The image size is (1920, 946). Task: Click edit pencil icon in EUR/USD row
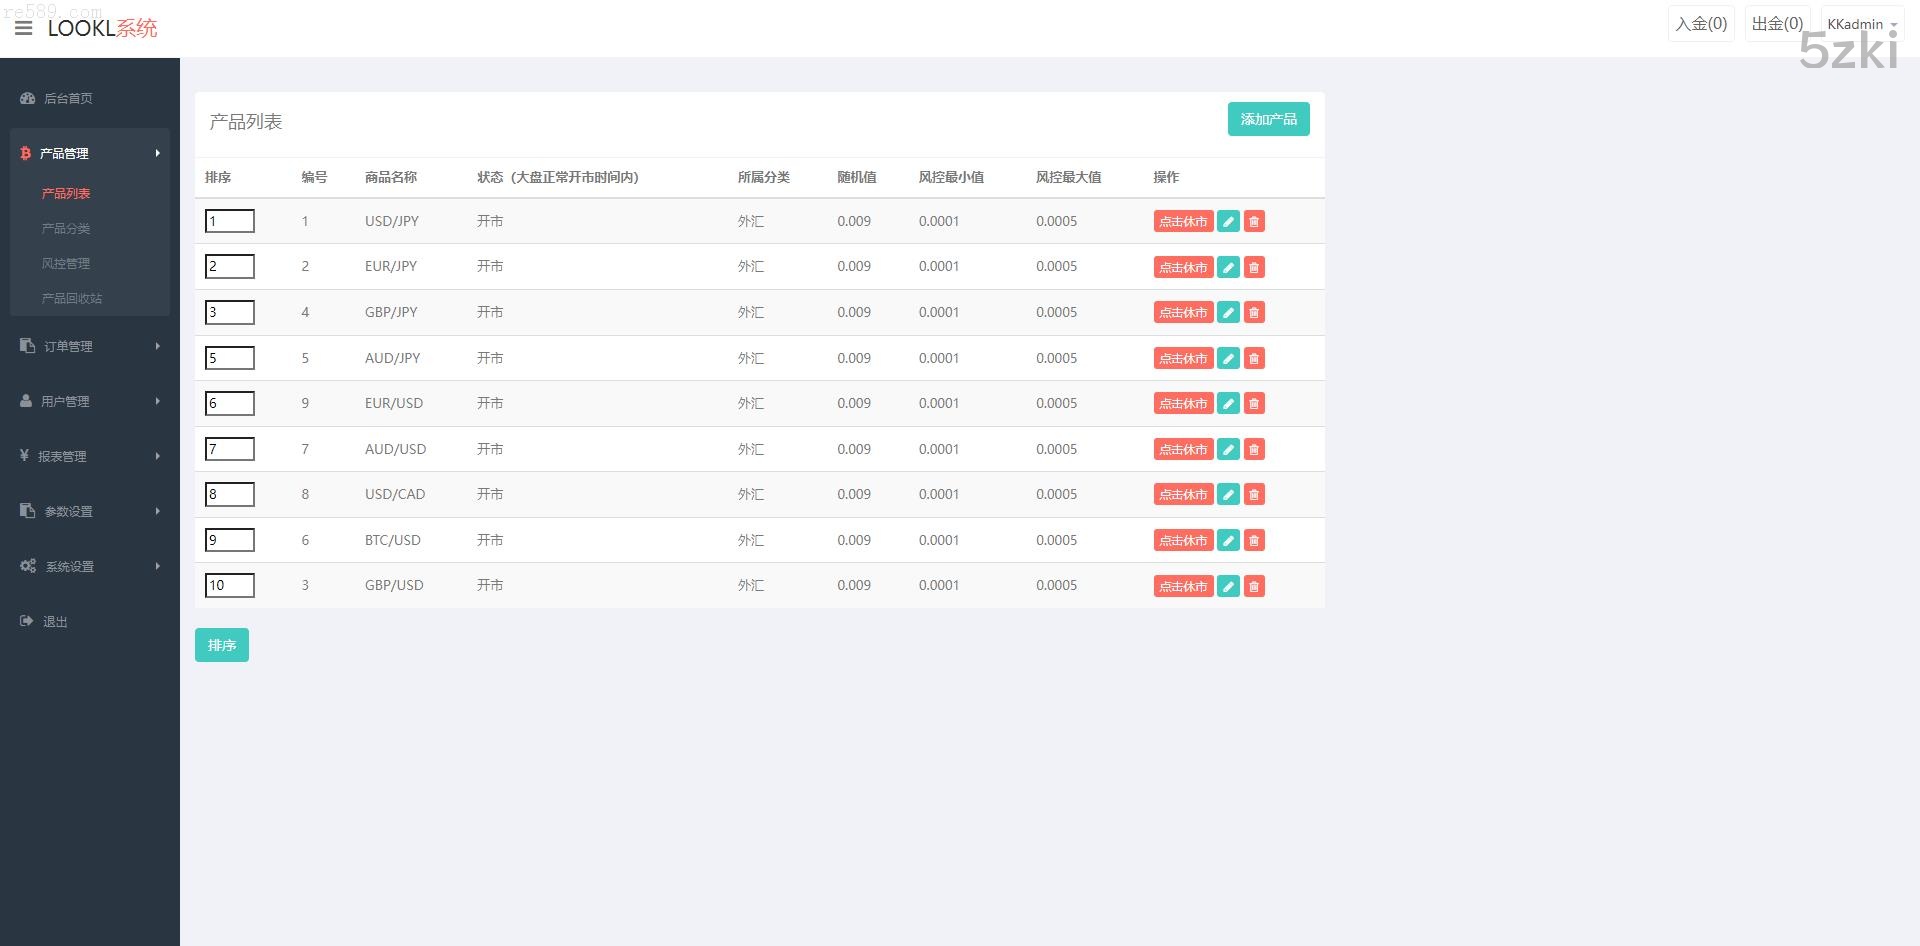point(1228,404)
